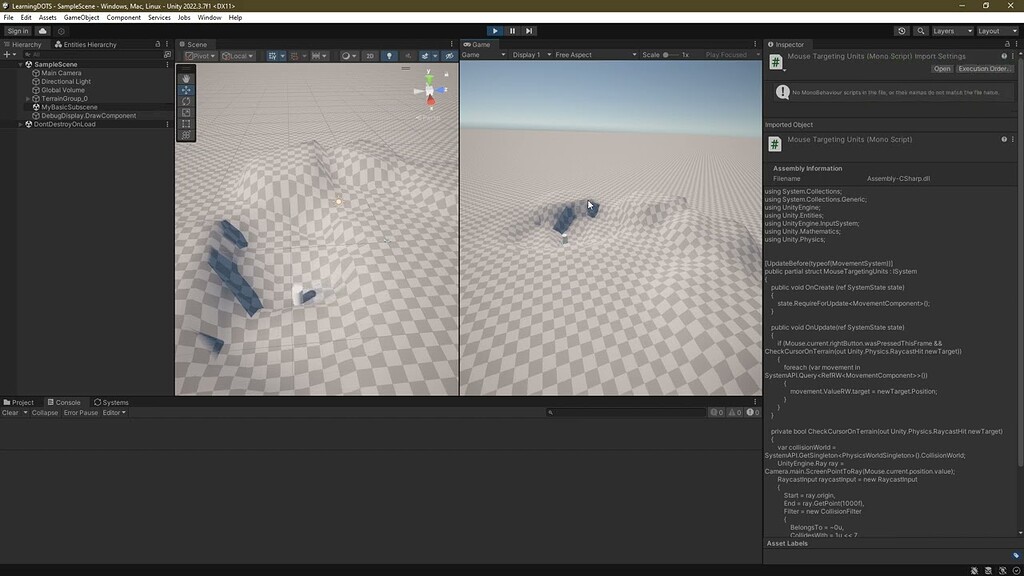Screen dimensions: 1024x576
Task: Click the Pause button in the play controls
Action: 512,30
